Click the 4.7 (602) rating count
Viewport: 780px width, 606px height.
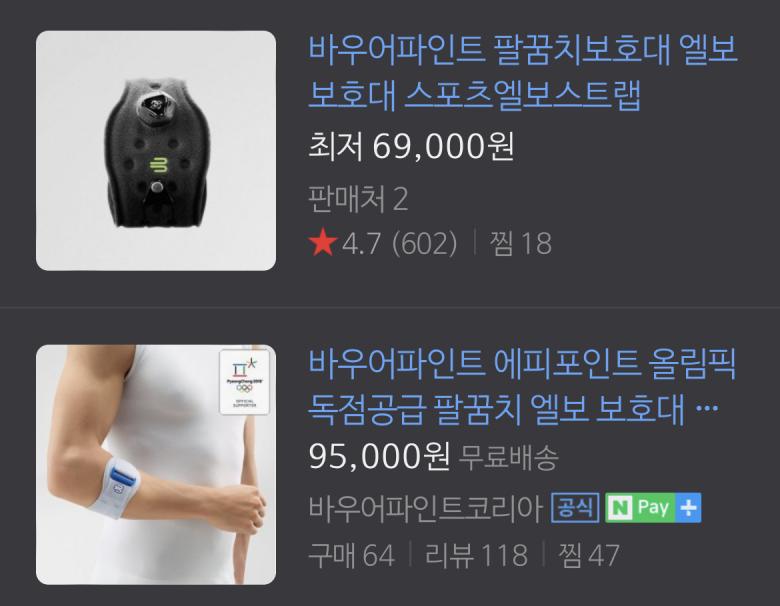click(x=399, y=243)
